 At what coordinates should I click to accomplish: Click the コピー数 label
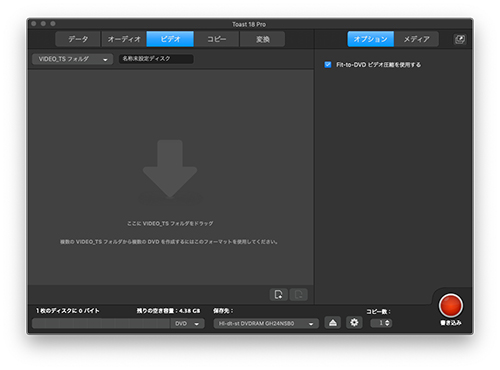(378, 312)
